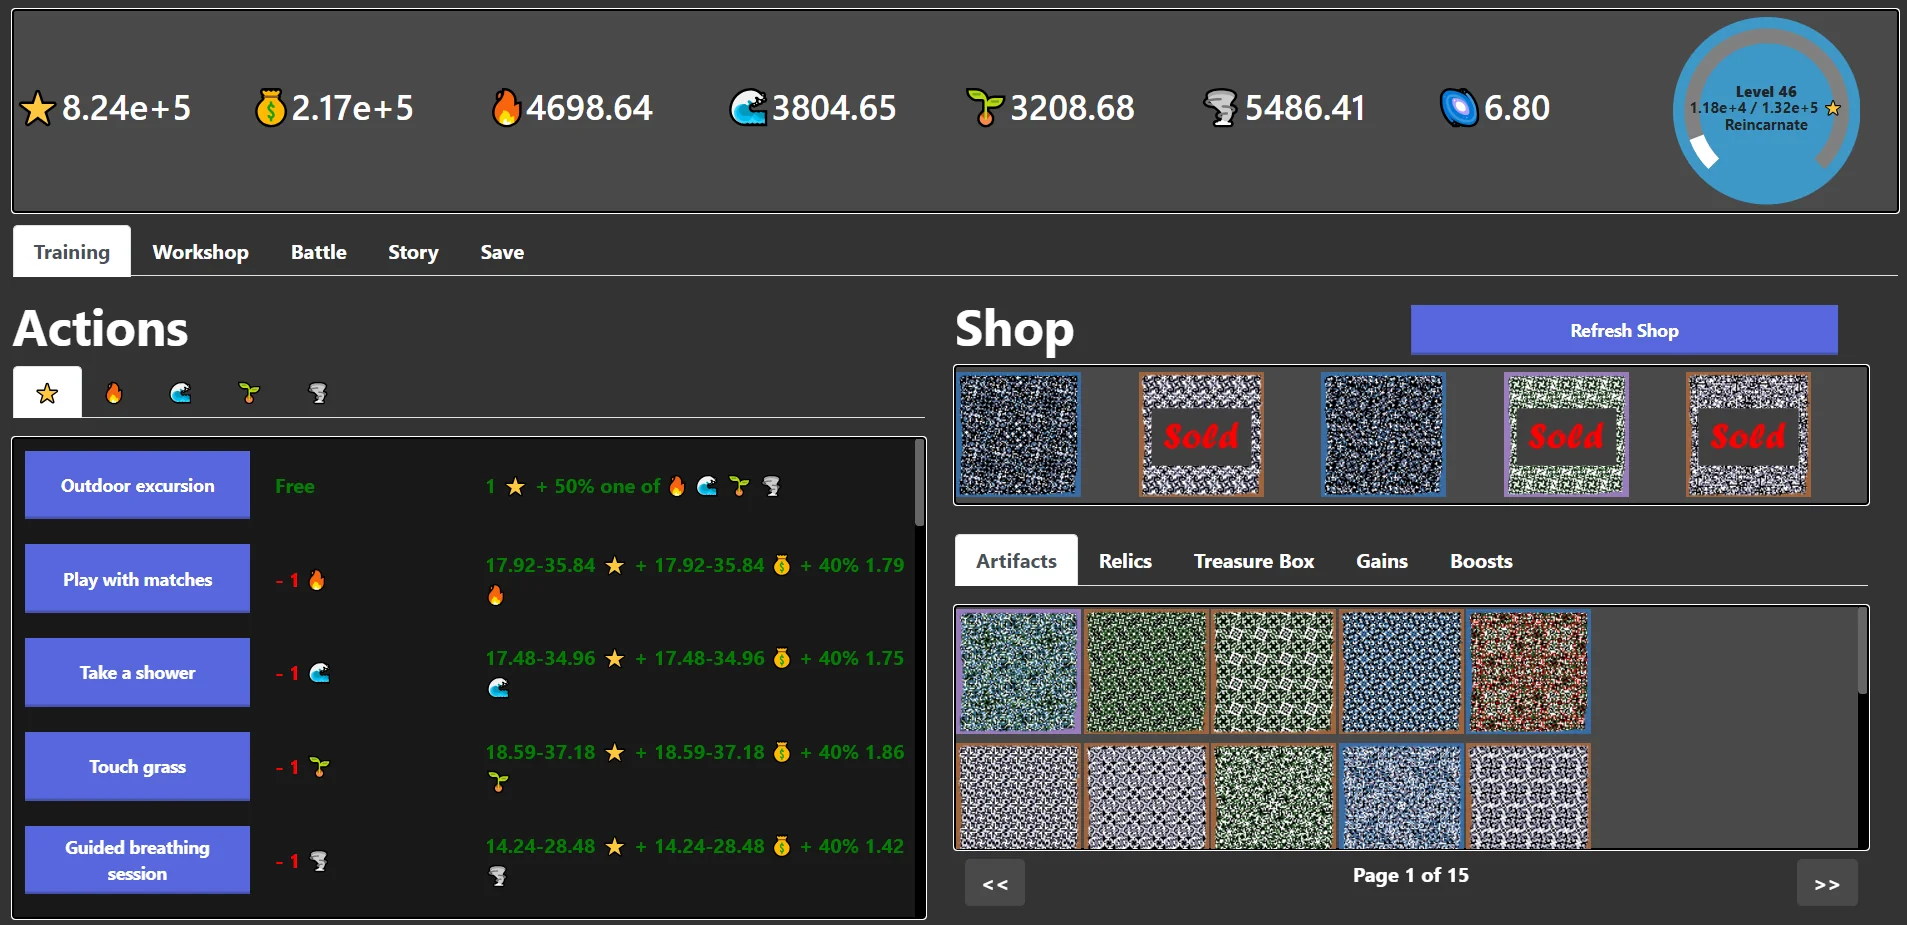Click the blue portal icon beside 6.80
This screenshot has height=925, width=1907.
[1459, 108]
